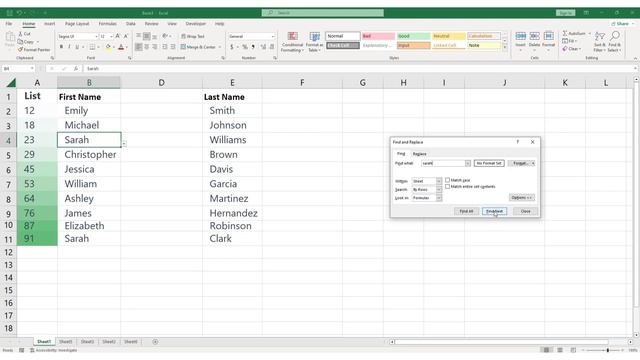Viewport: 640px width, 360px height.
Task: Click the Format Painter brush
Action: [x=20, y=49]
